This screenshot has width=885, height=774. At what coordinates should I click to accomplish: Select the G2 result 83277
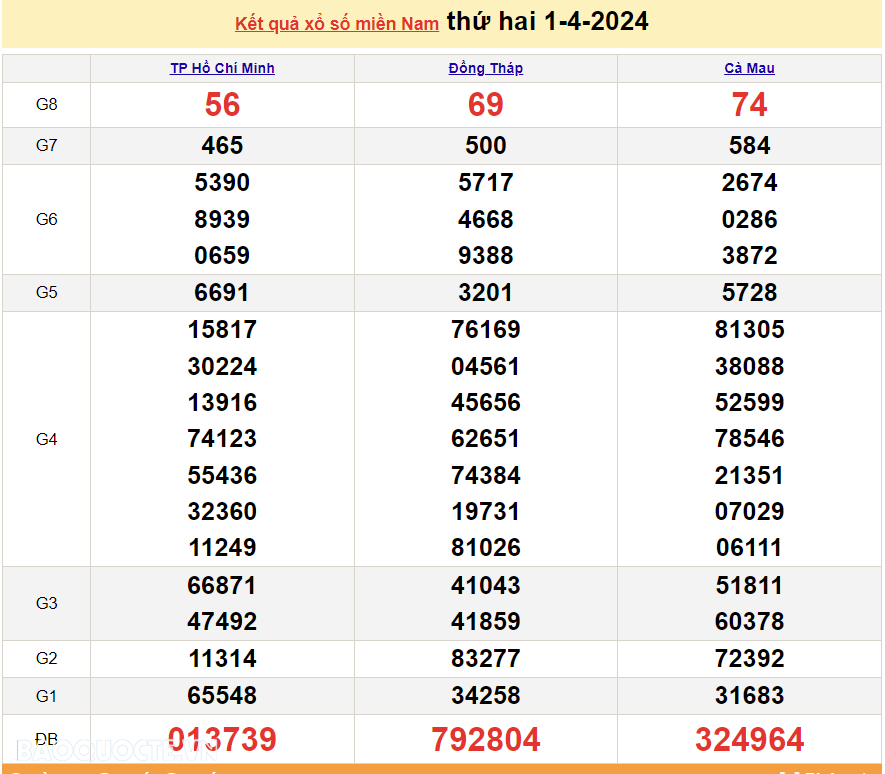(486, 659)
